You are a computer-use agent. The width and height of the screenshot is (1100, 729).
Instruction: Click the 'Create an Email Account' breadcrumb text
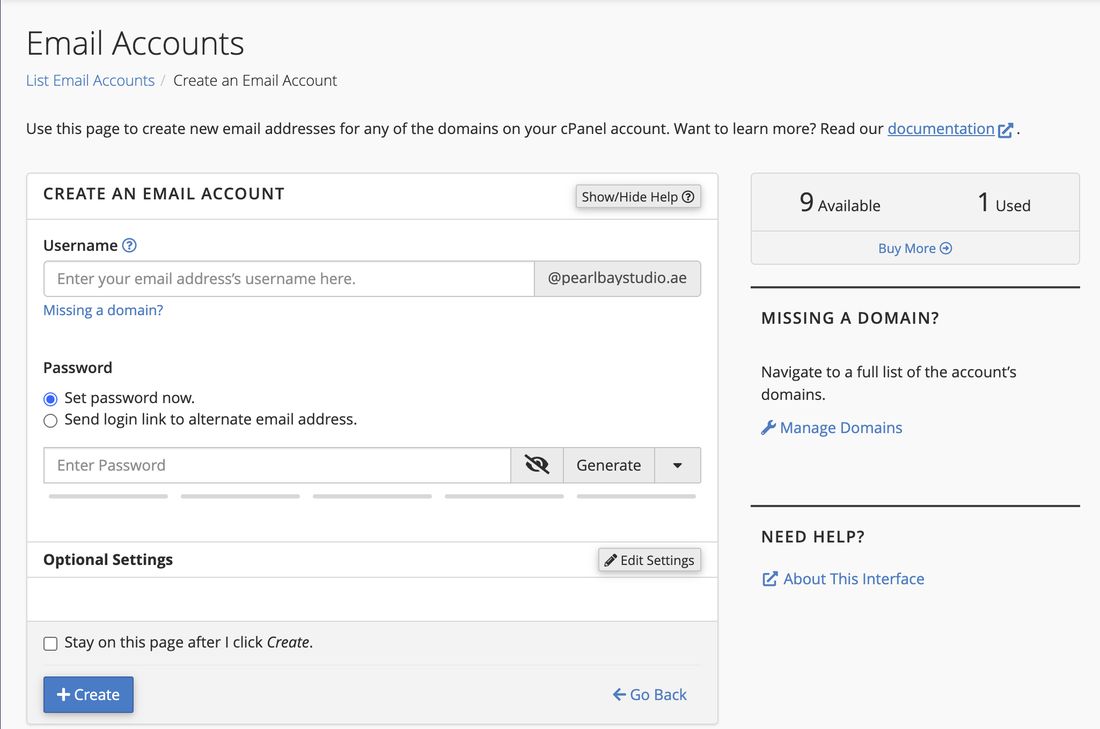[x=255, y=81]
